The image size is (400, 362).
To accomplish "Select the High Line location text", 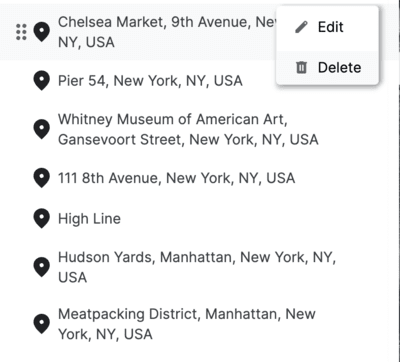I will (89, 219).
